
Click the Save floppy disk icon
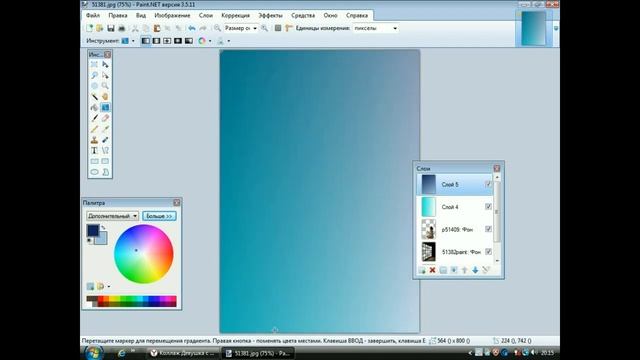[x=111, y=28]
